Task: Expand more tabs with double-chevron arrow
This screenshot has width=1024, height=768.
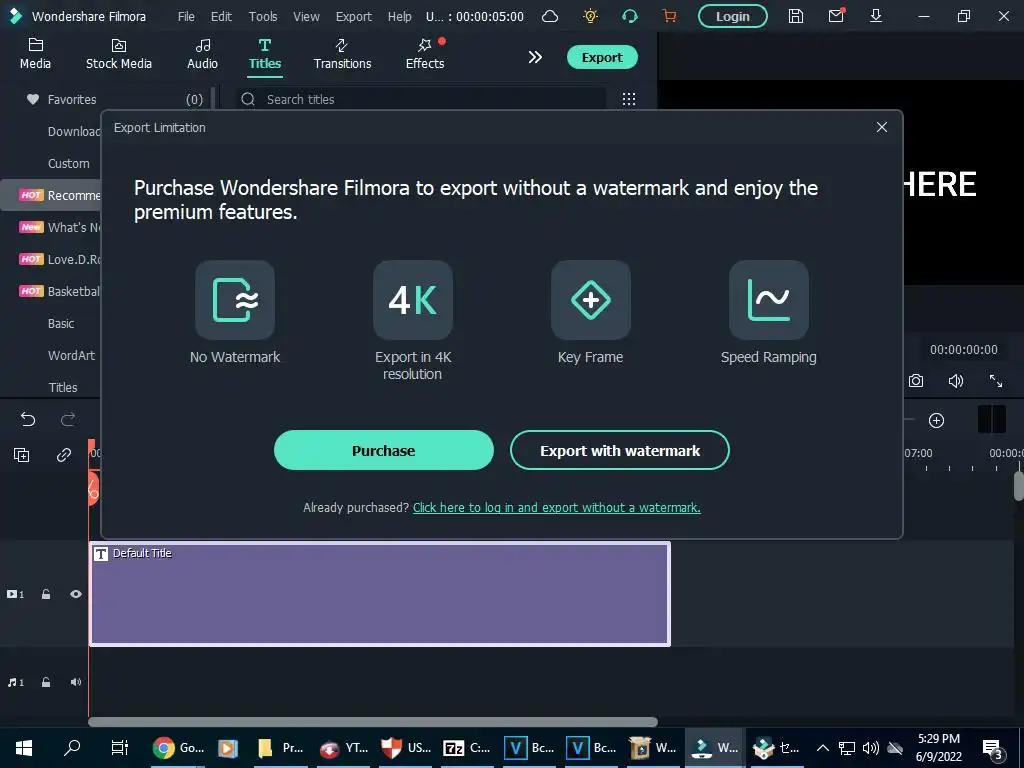Action: 535,57
